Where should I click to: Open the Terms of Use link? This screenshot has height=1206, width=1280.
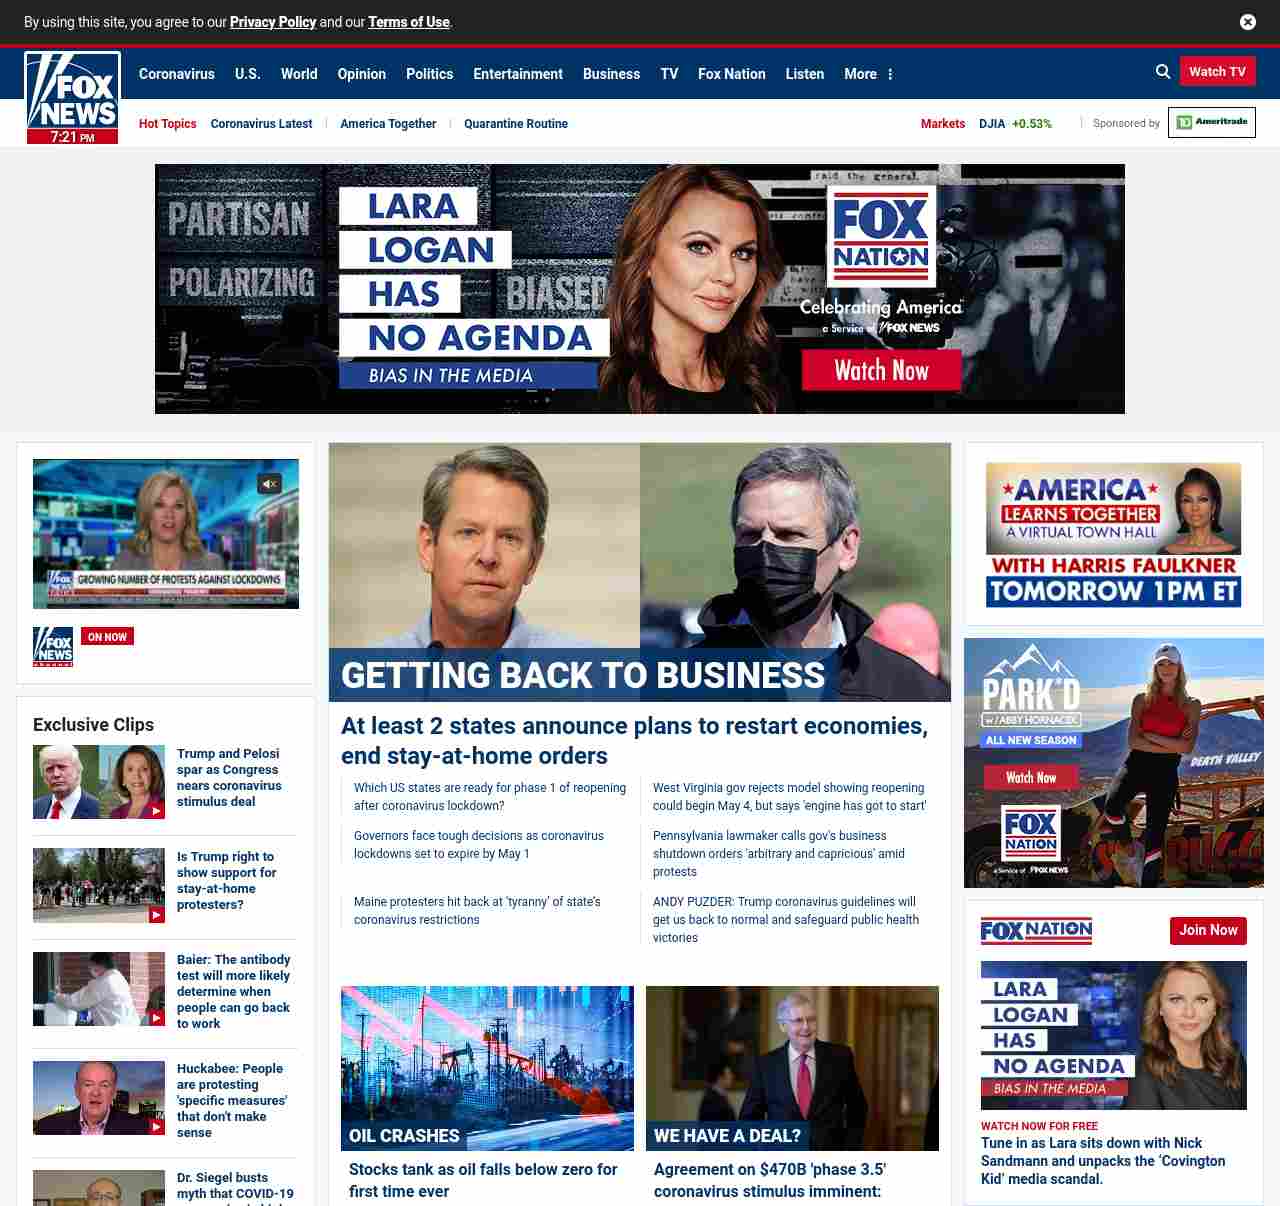(408, 22)
